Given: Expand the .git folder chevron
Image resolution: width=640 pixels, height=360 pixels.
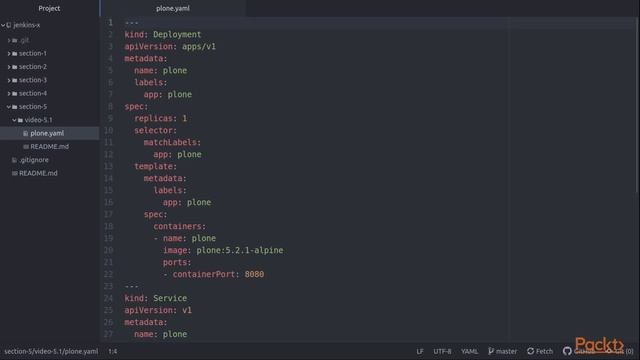Looking at the screenshot, I should [9, 40].
